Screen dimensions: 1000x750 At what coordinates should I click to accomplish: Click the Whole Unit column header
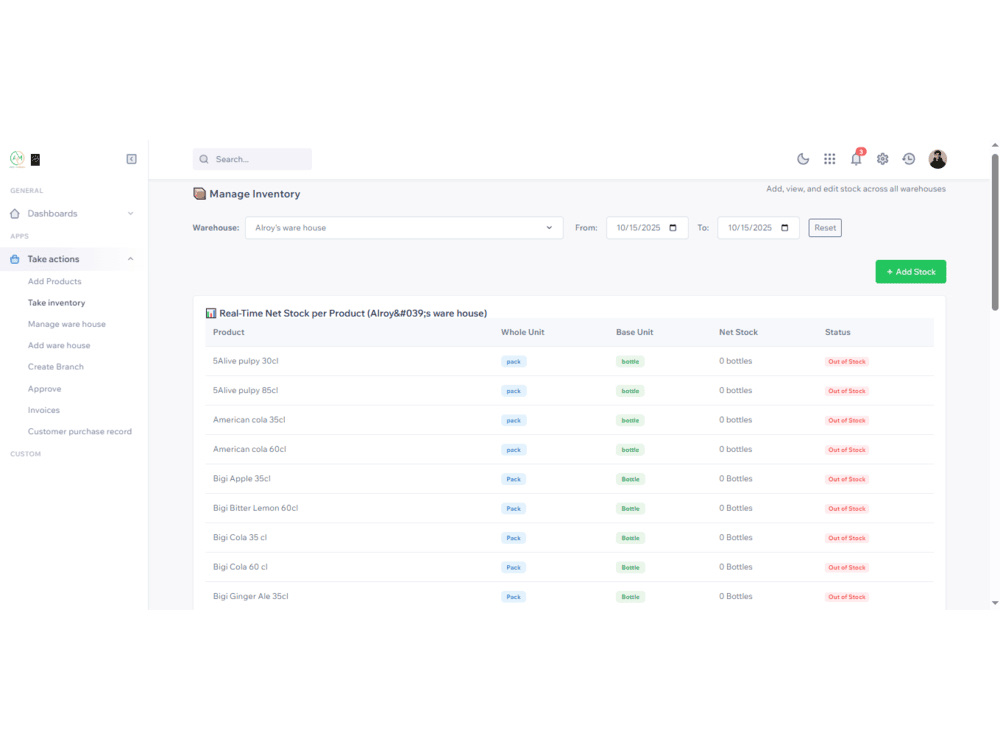(522, 332)
